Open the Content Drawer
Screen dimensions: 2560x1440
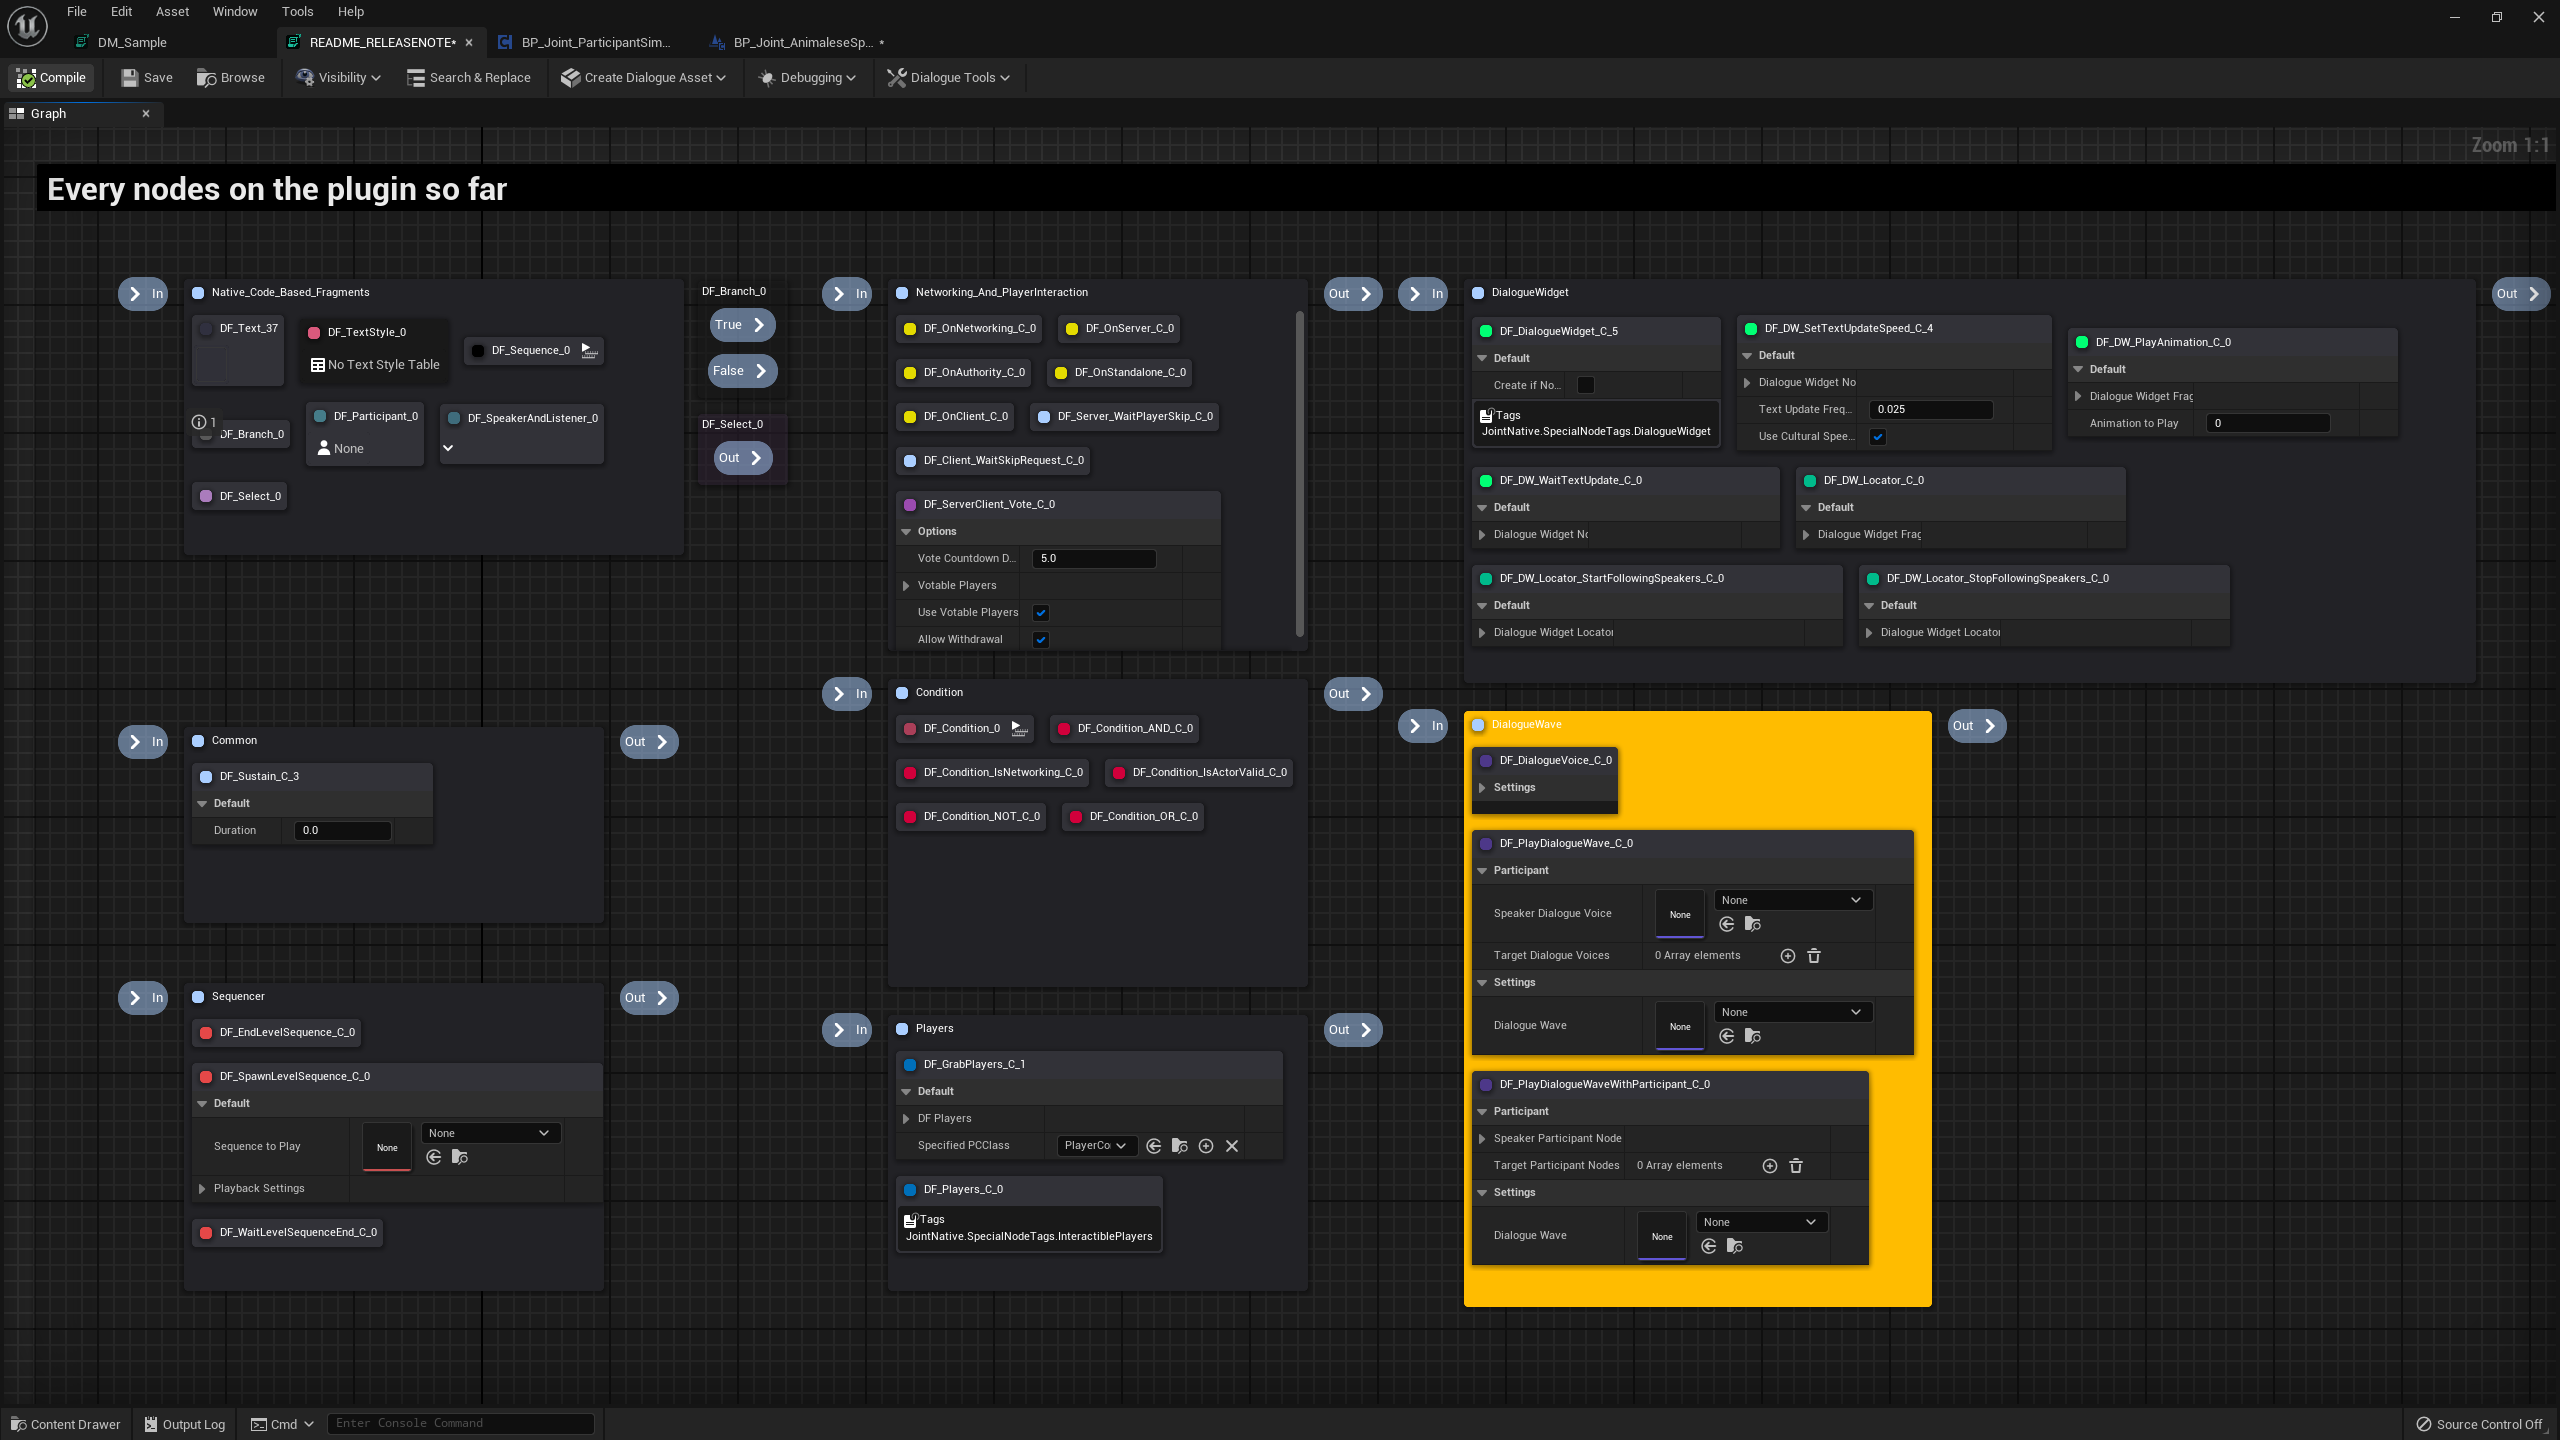[66, 1424]
